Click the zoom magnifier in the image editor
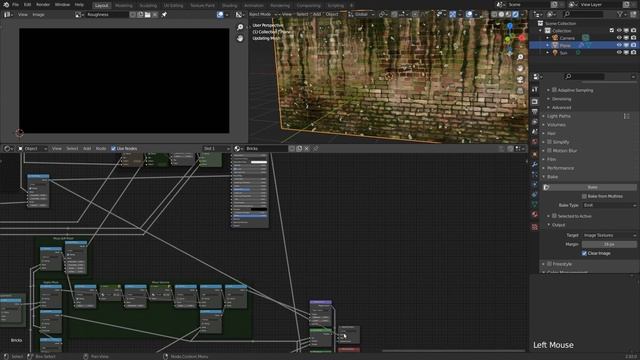Viewport: 640px width, 360px height. [240, 27]
